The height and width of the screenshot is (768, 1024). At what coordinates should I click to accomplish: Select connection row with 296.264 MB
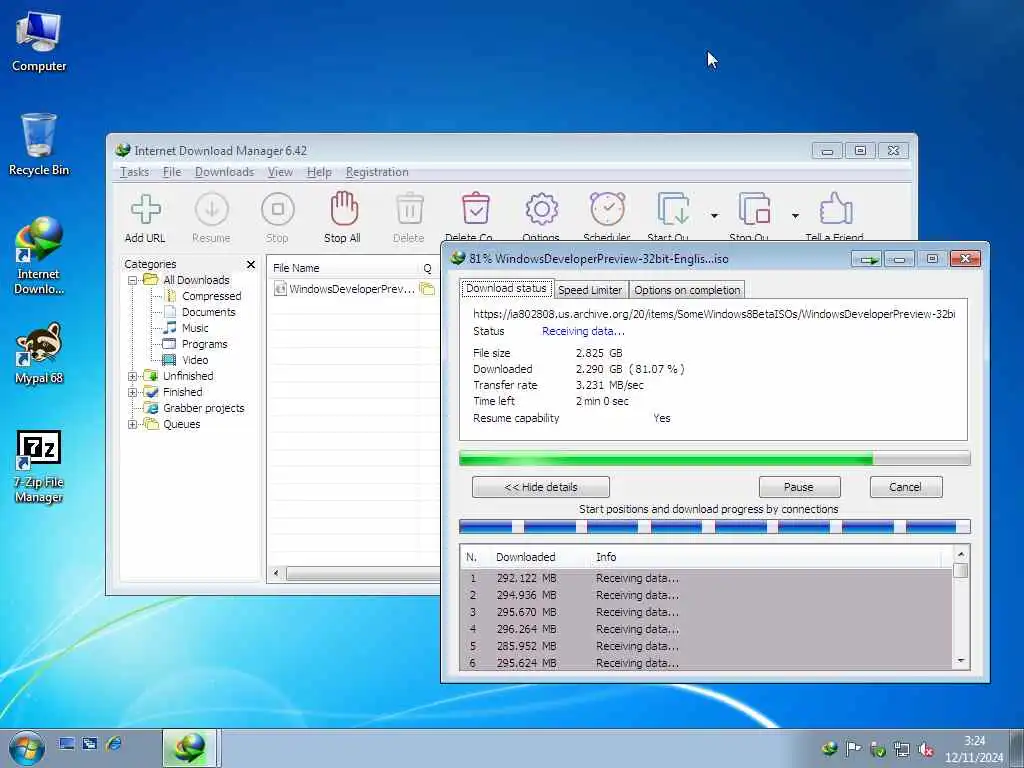707,630
